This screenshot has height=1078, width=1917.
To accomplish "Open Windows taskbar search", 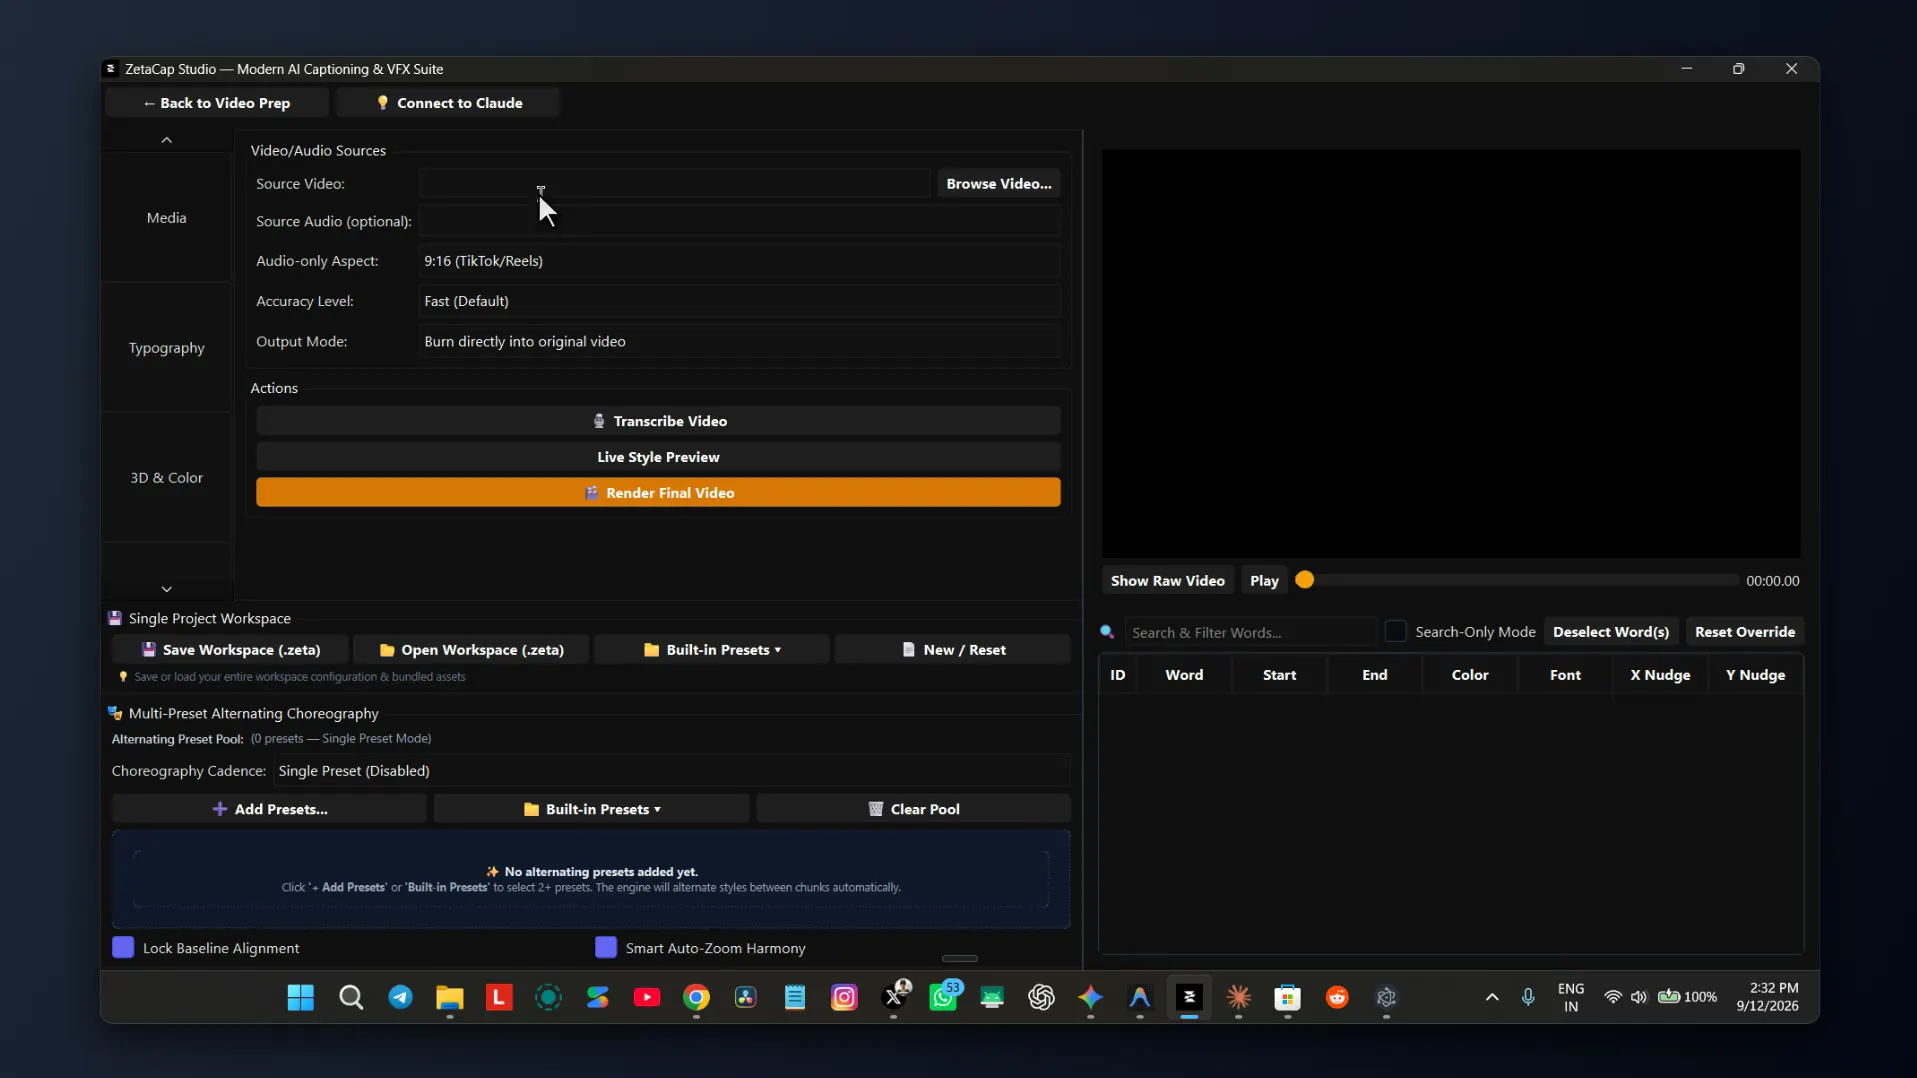I will (x=351, y=997).
